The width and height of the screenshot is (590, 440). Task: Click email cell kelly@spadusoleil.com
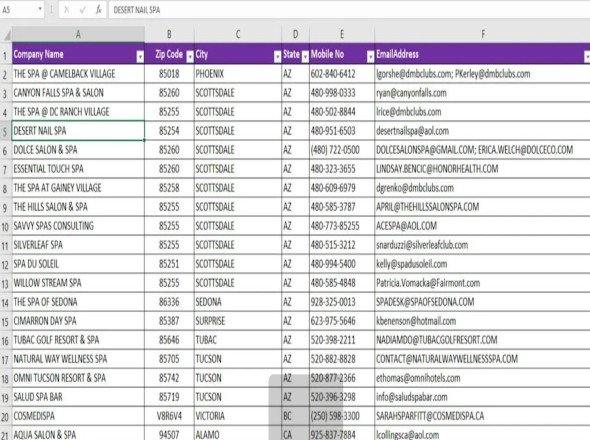point(482,264)
